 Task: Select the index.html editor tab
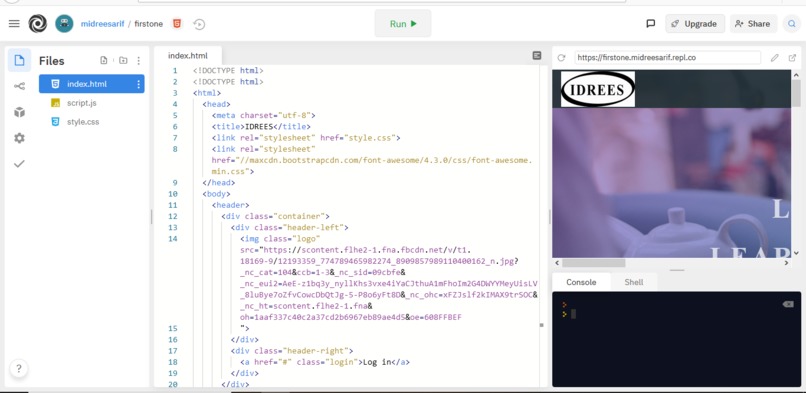click(188, 55)
